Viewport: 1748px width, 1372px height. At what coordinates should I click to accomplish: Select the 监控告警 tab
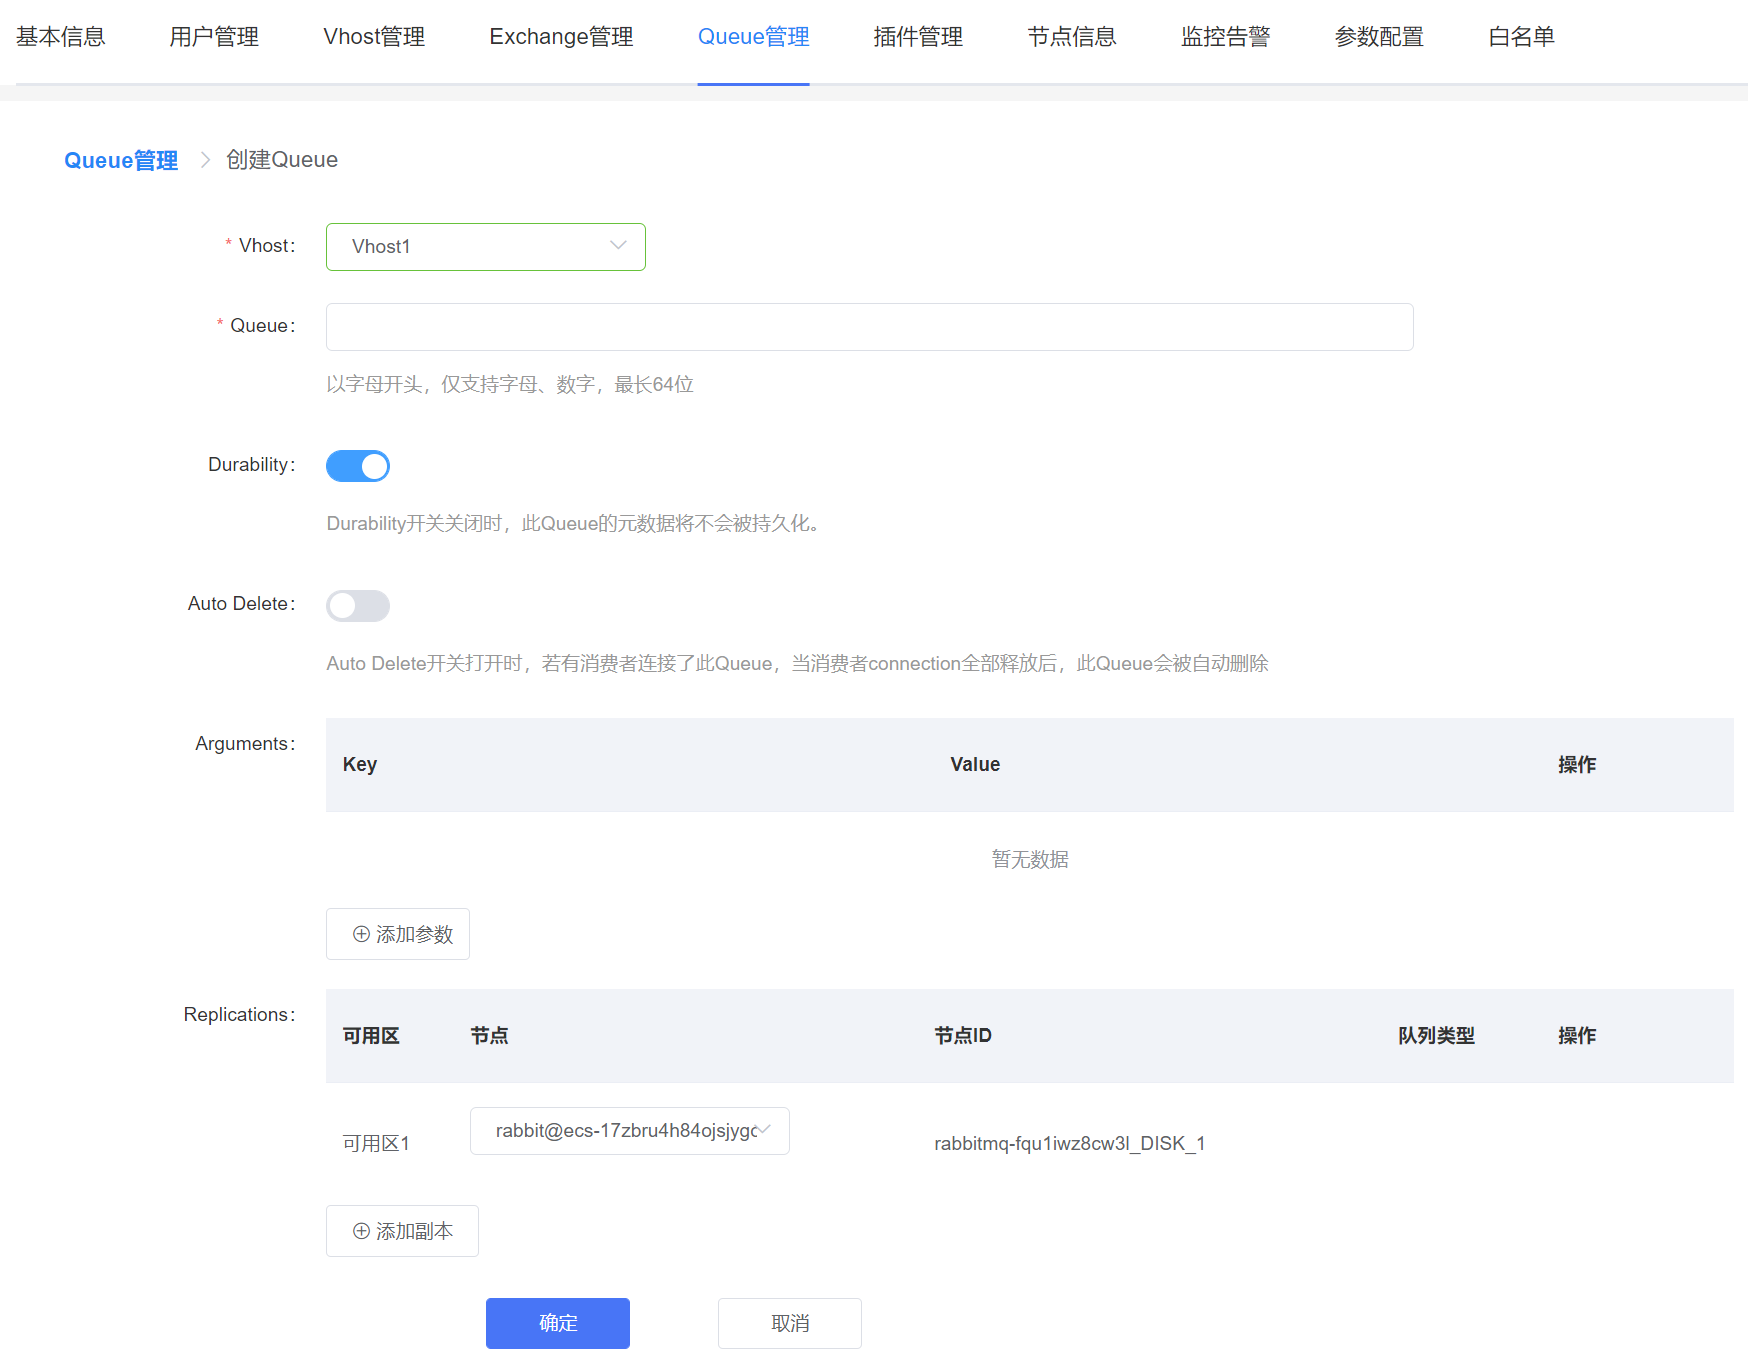click(1225, 37)
